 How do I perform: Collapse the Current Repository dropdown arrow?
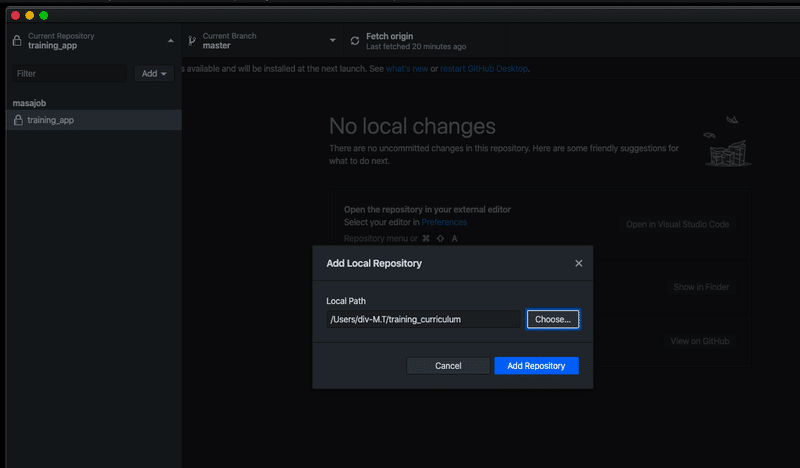(x=170, y=41)
